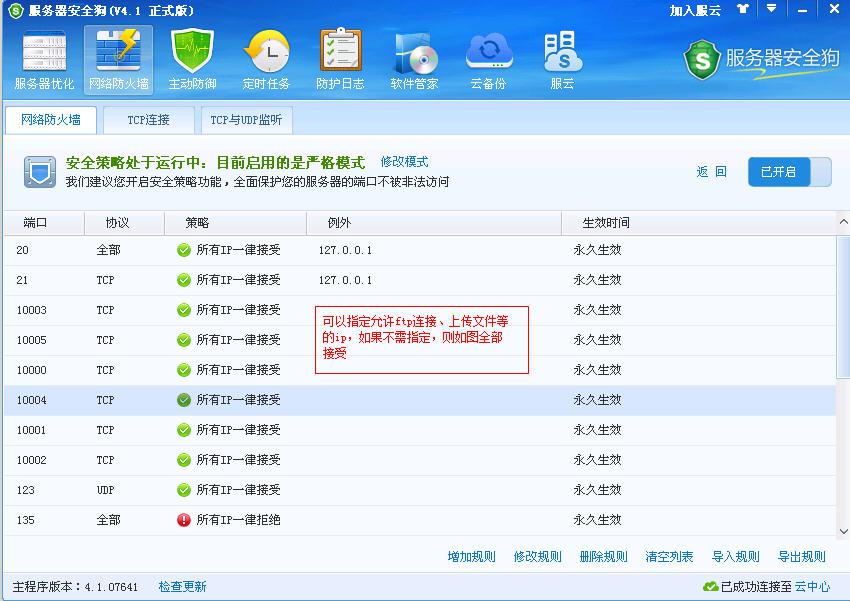This screenshot has height=601, width=850.
Task: Click green status icon for port 10003
Action: [184, 310]
